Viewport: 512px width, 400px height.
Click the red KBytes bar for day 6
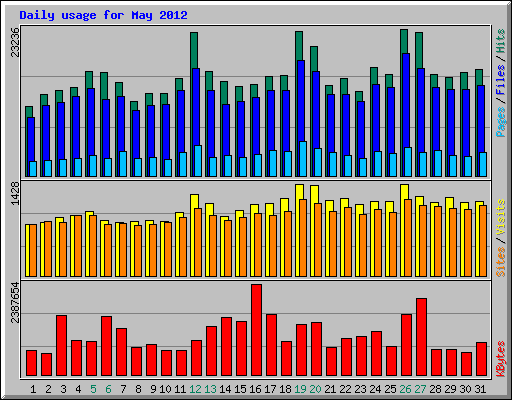[x=106, y=346]
